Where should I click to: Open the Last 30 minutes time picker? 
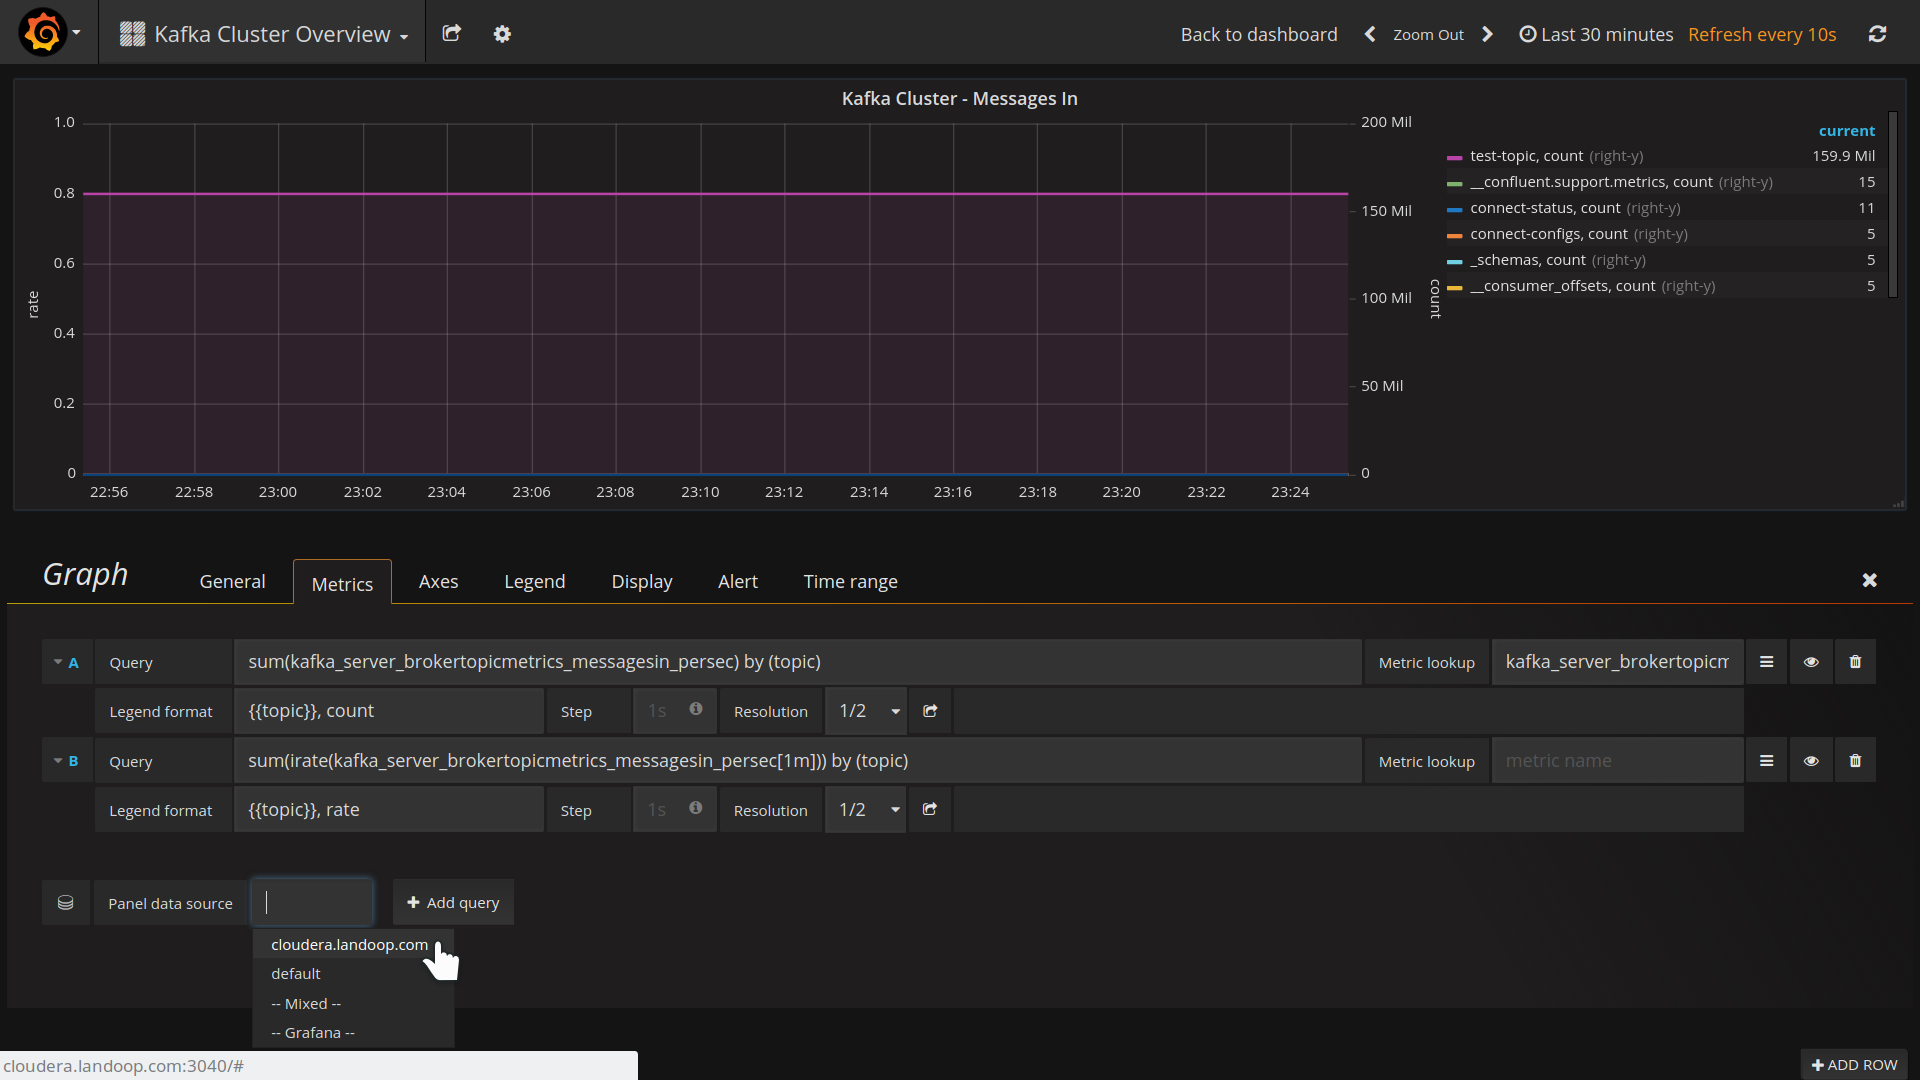(x=1596, y=34)
